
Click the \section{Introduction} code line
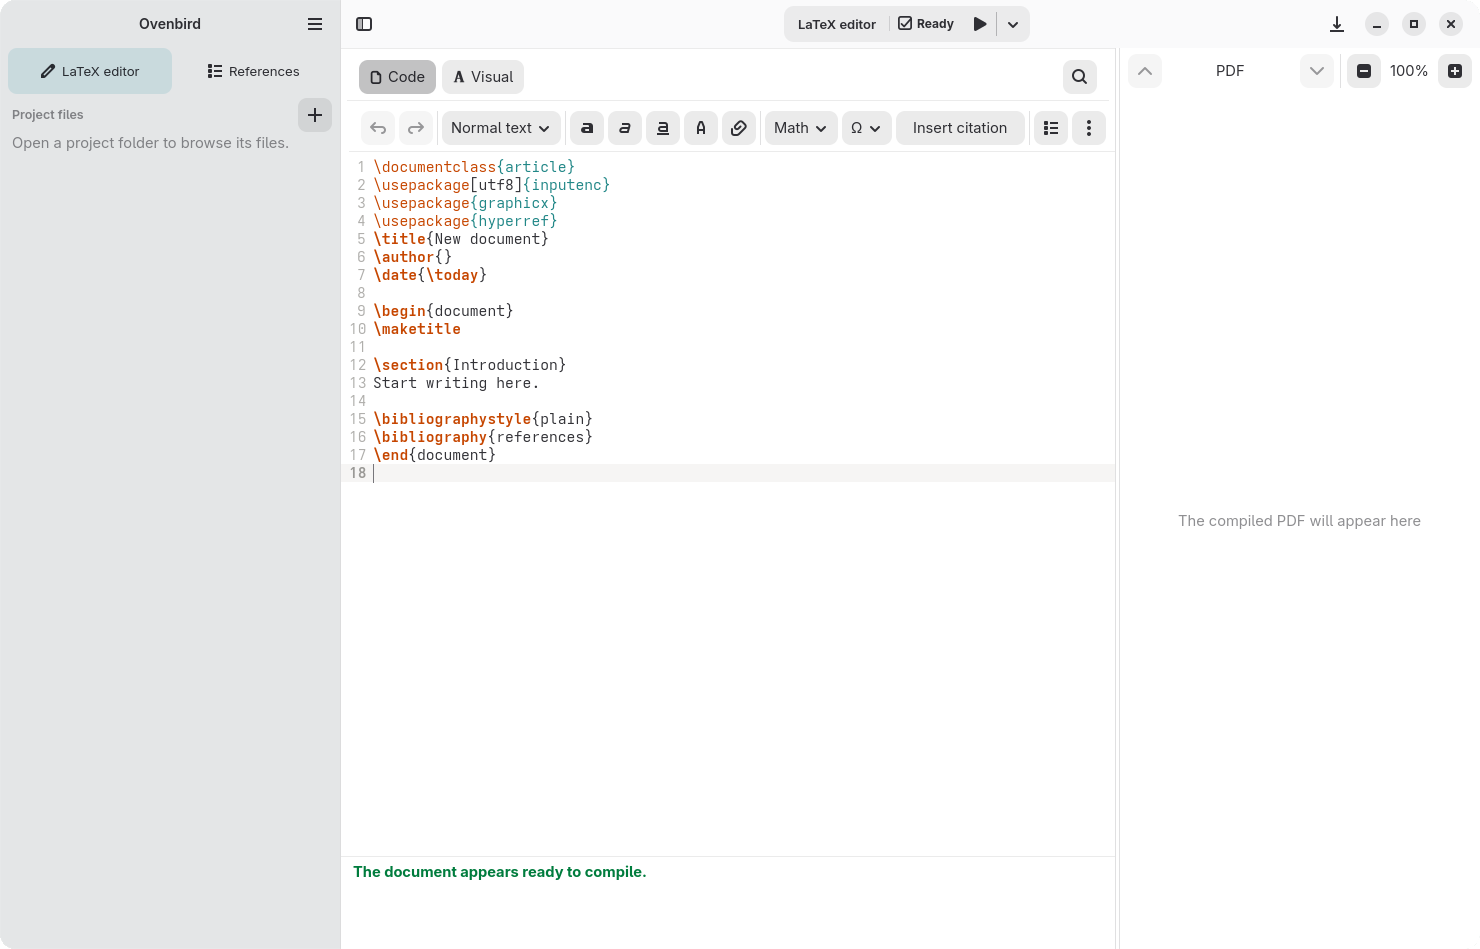(x=470, y=365)
